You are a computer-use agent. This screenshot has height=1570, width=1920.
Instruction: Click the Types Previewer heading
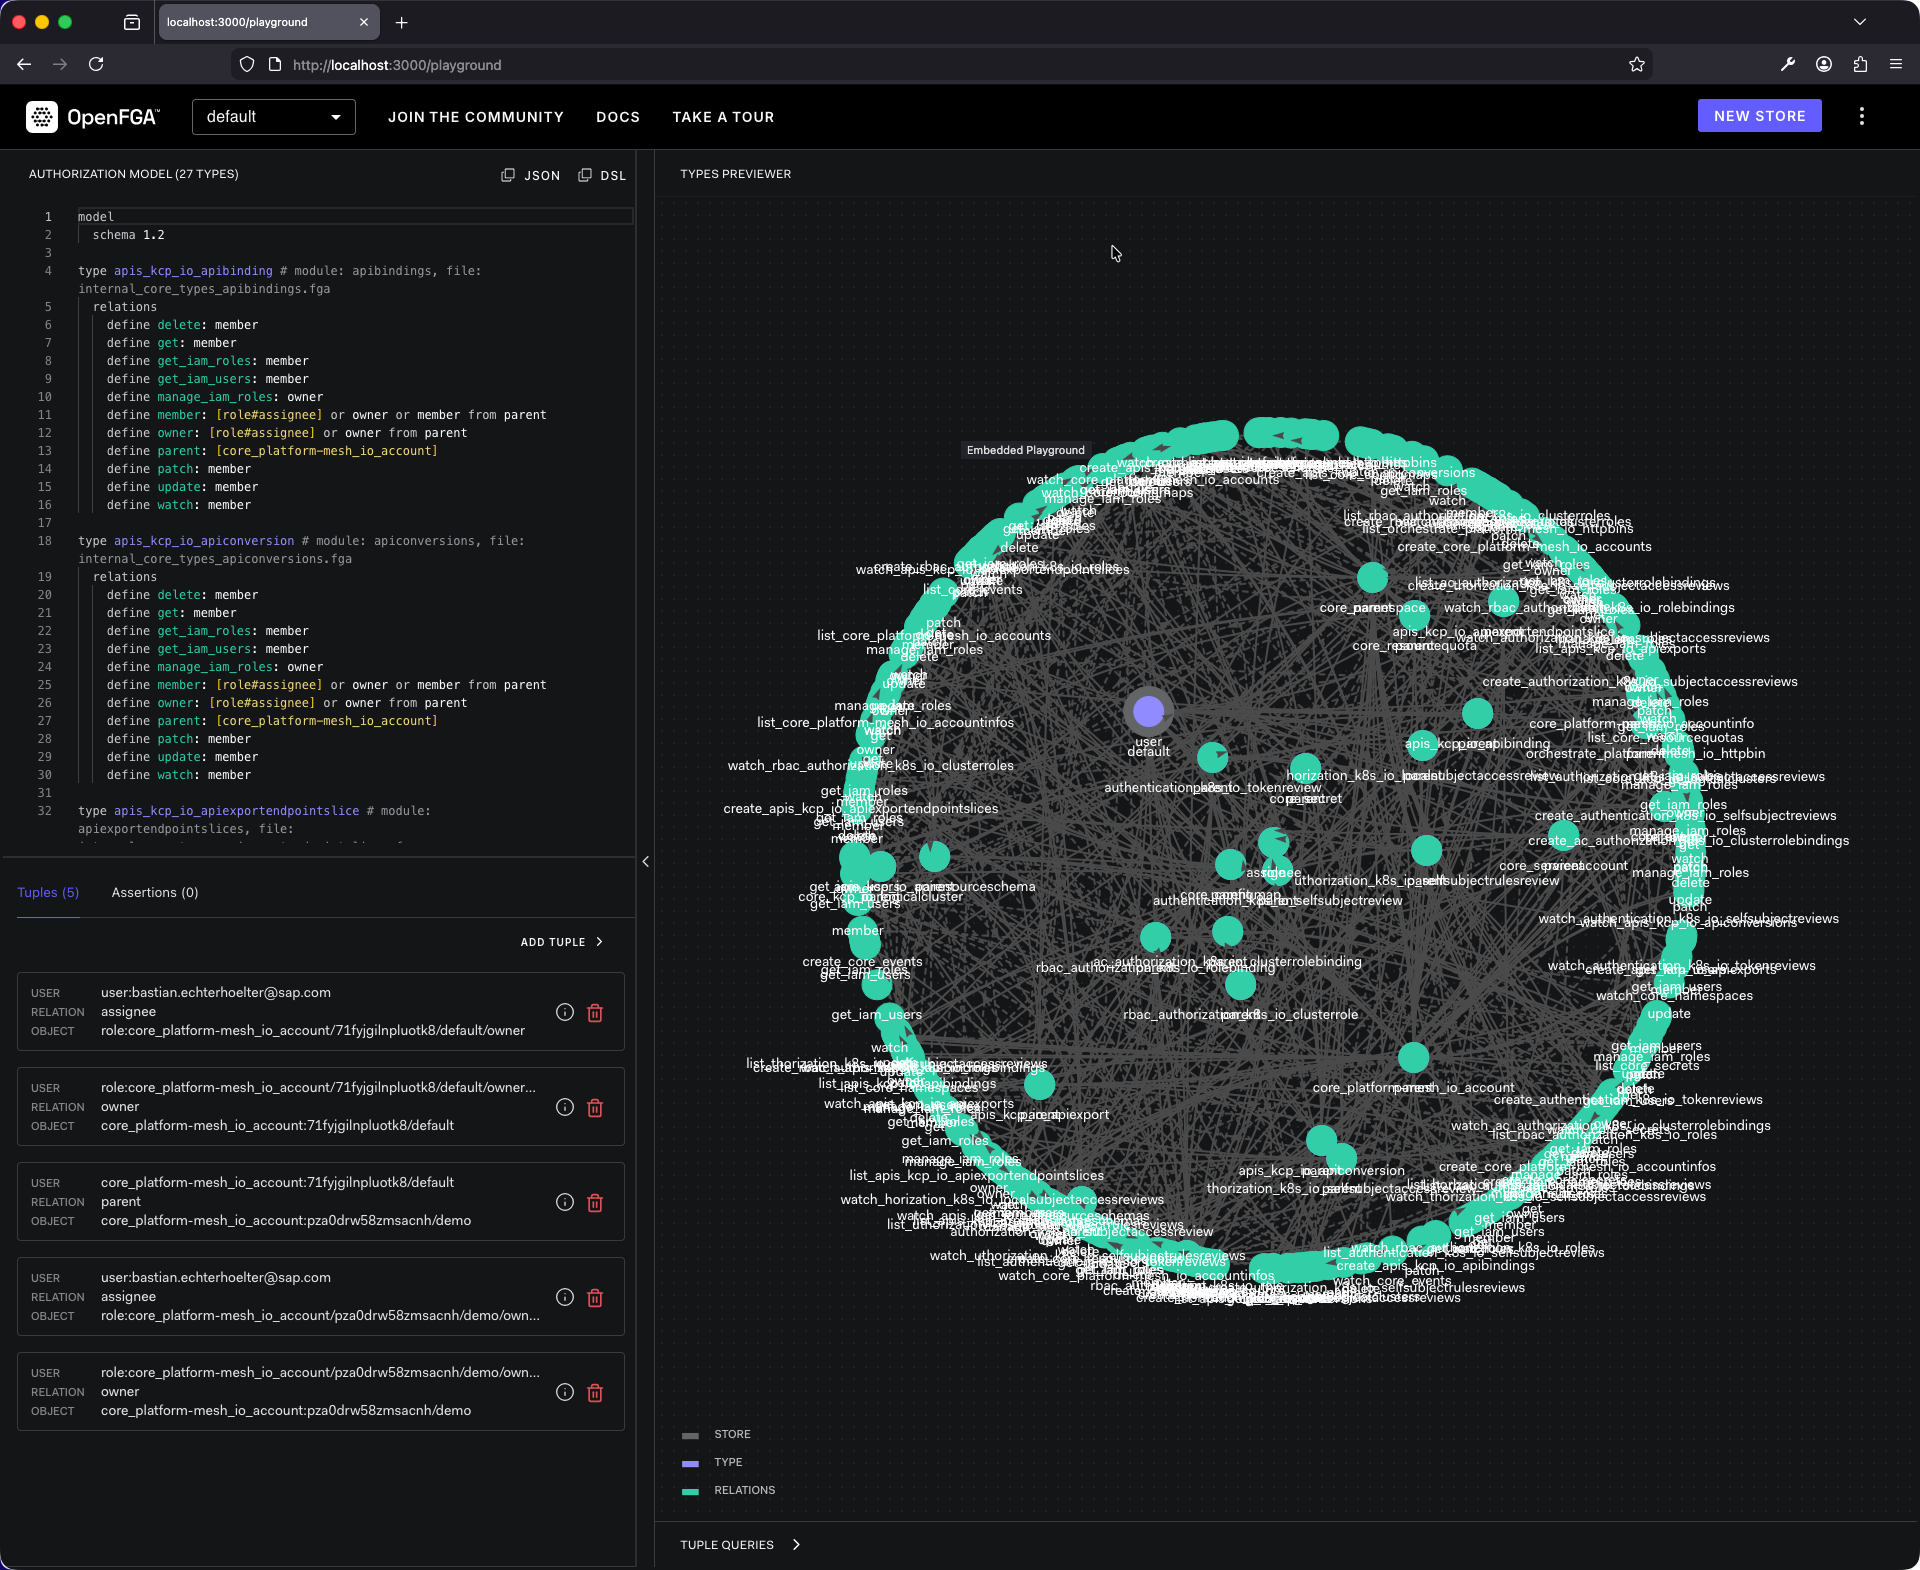(x=736, y=174)
